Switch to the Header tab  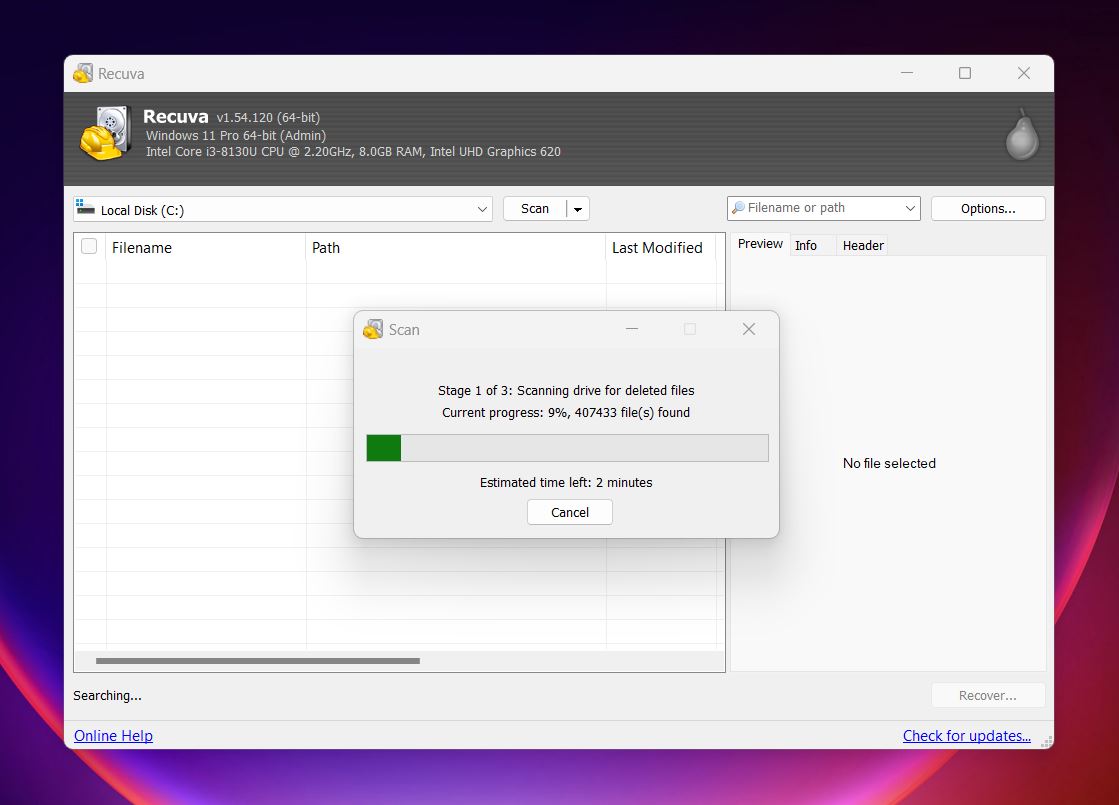863,245
